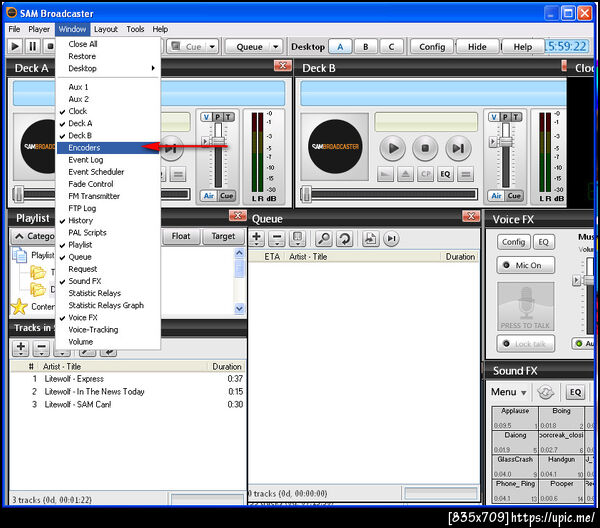Click the main toolbar Pause icon
The image size is (600, 528).
click(33, 47)
